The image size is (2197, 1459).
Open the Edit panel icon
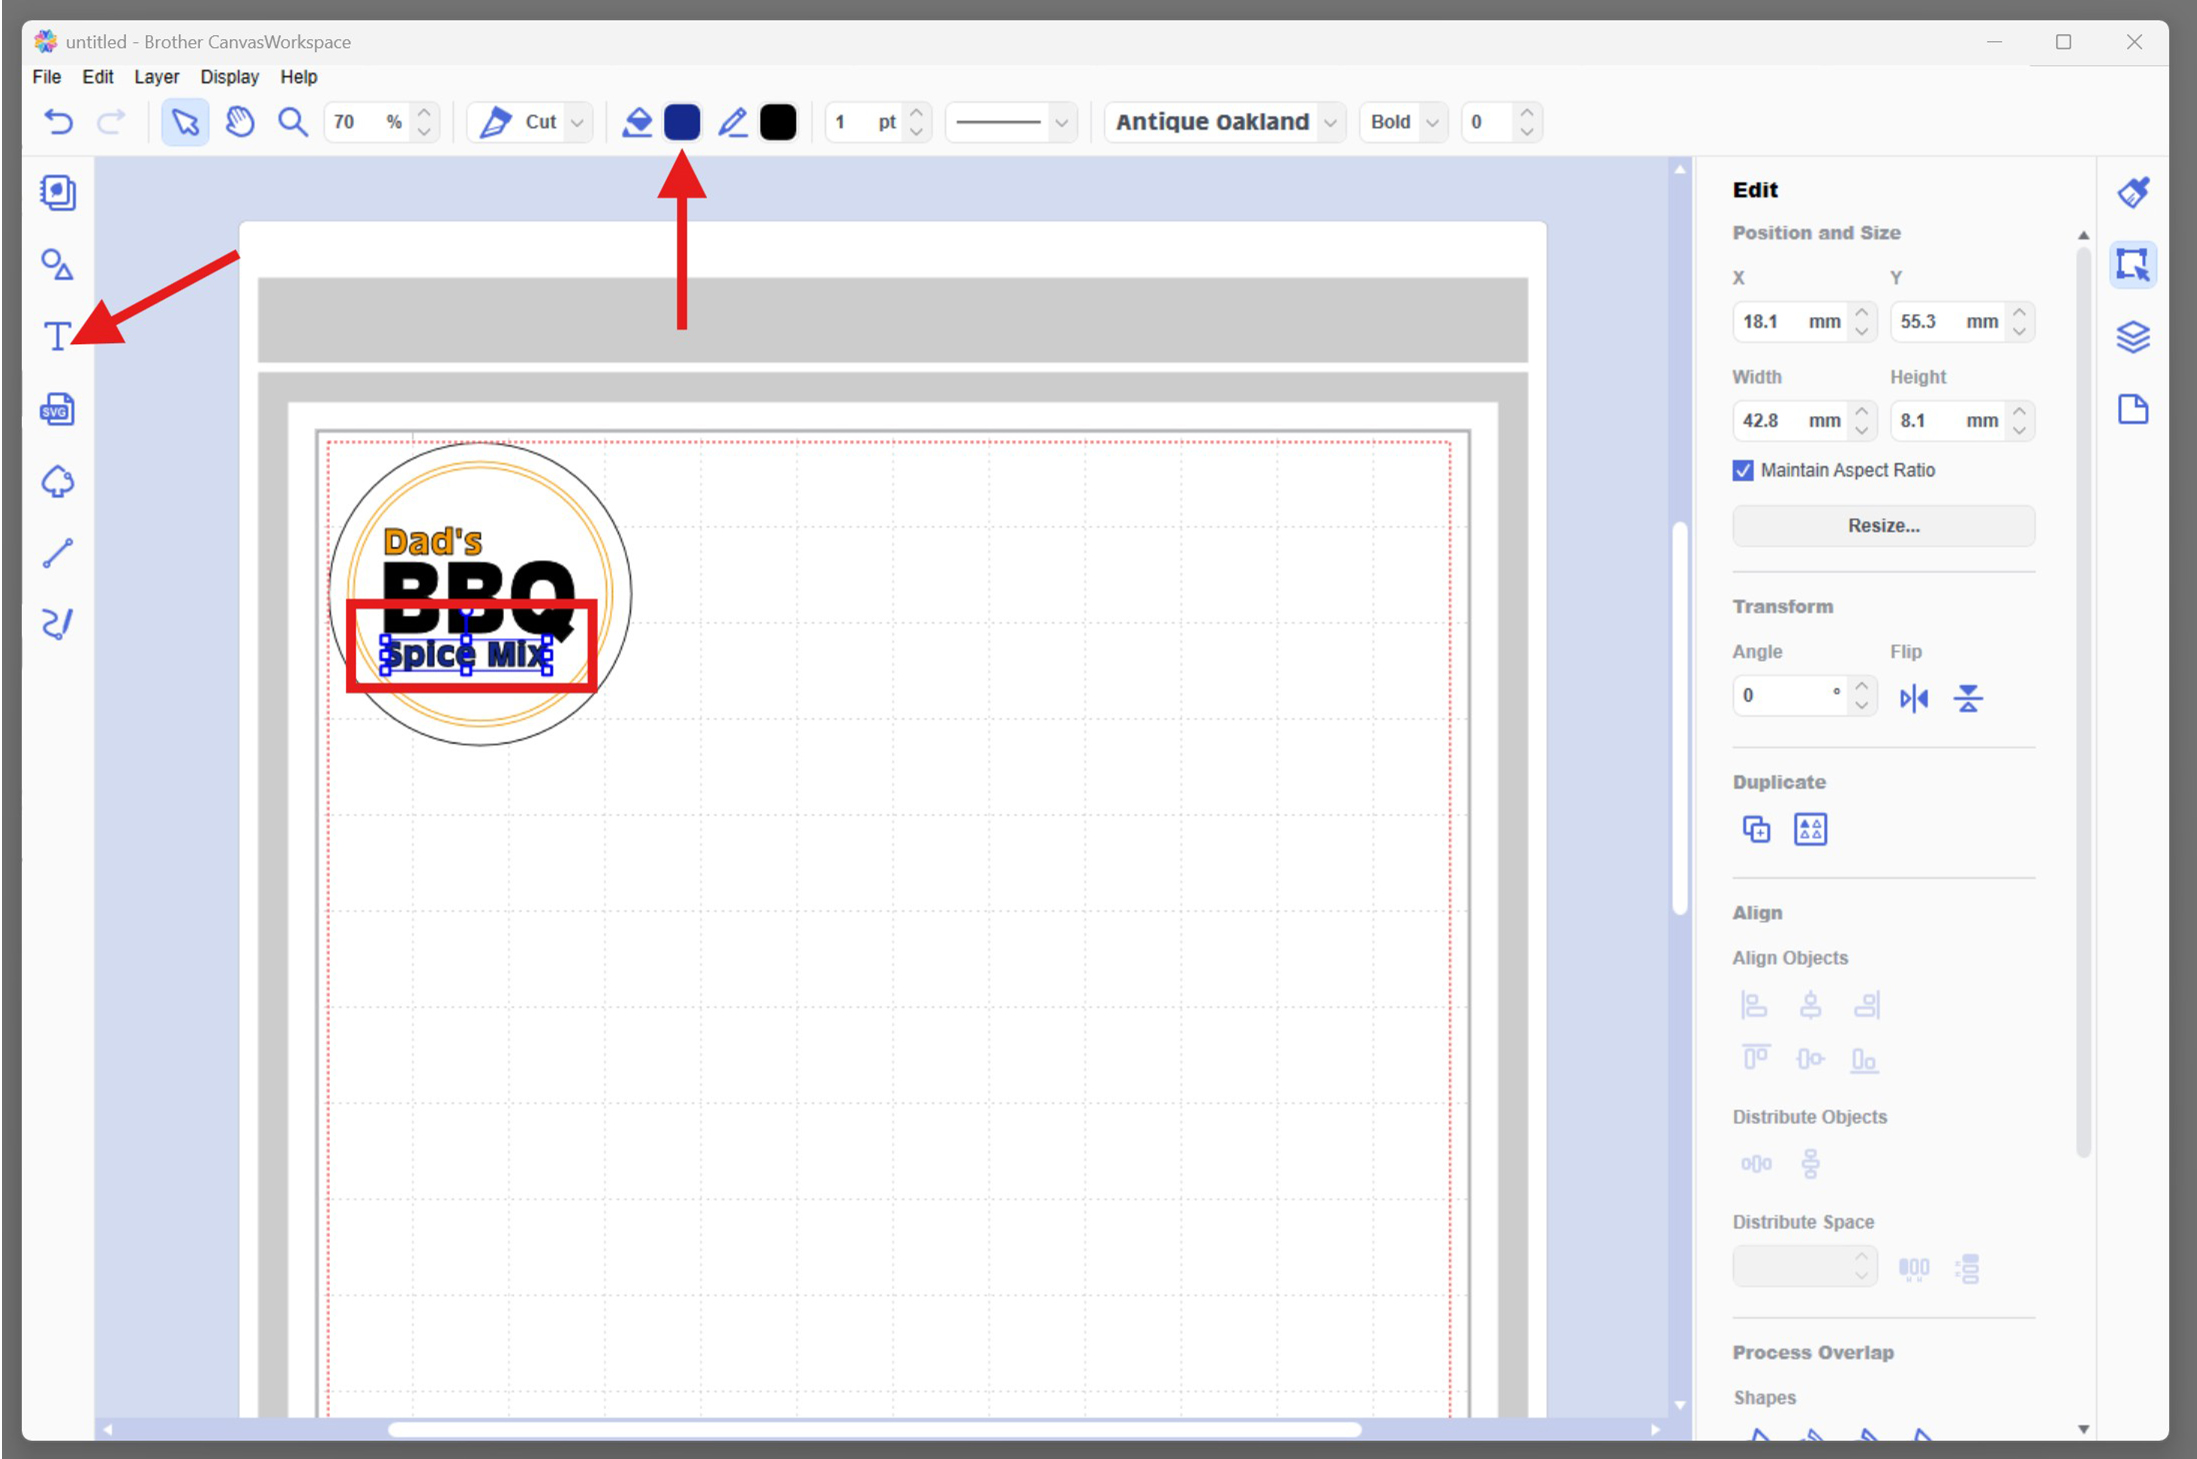tap(2133, 264)
